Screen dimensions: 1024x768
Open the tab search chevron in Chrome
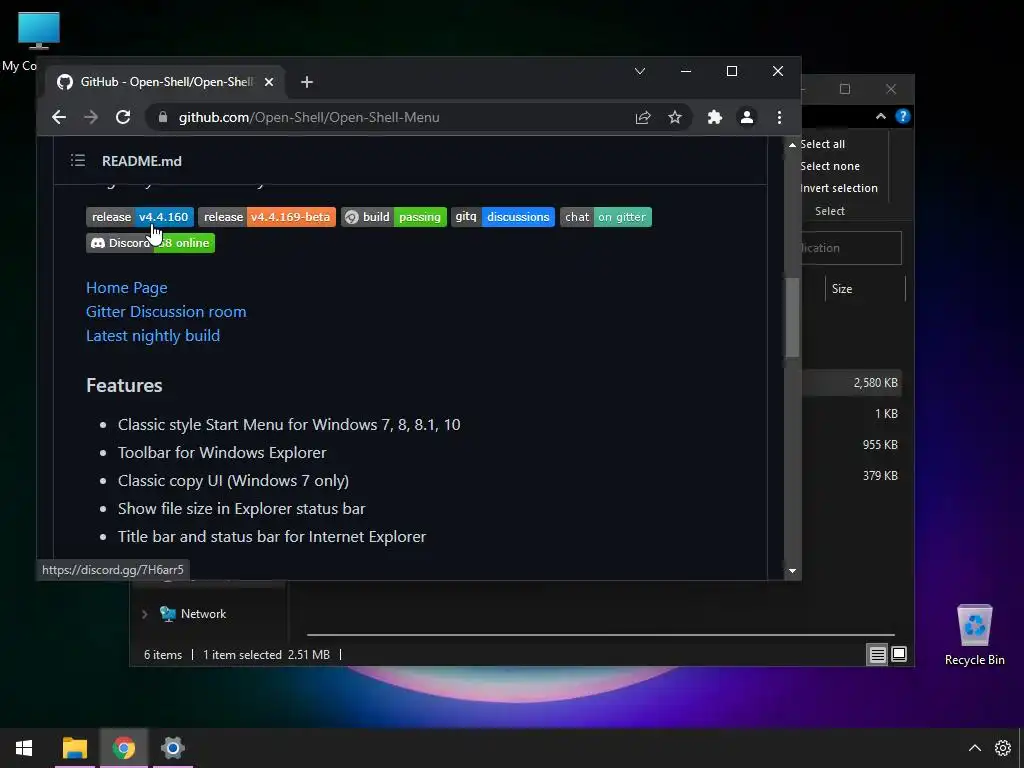pos(640,71)
